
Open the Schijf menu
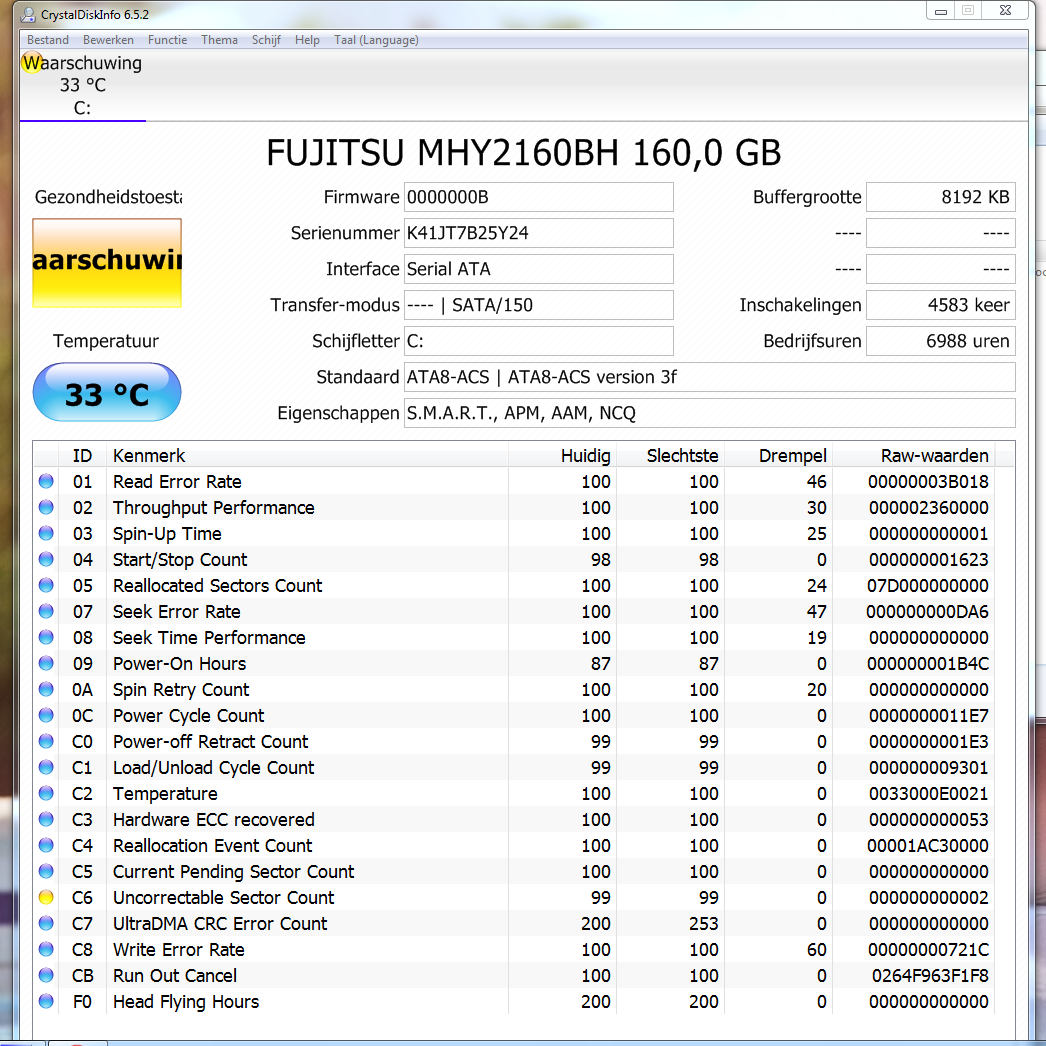click(x=266, y=40)
